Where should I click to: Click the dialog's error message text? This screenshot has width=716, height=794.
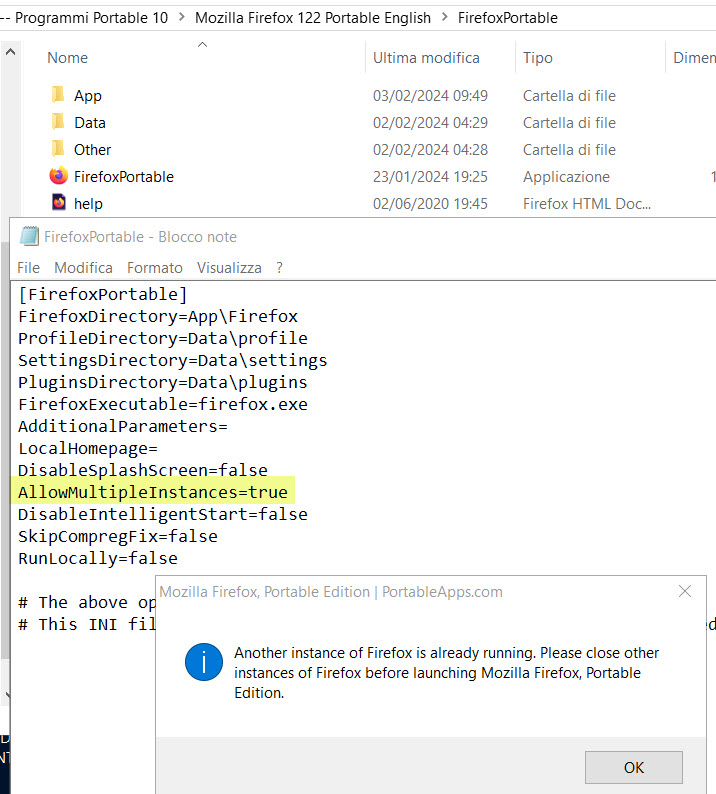point(446,672)
